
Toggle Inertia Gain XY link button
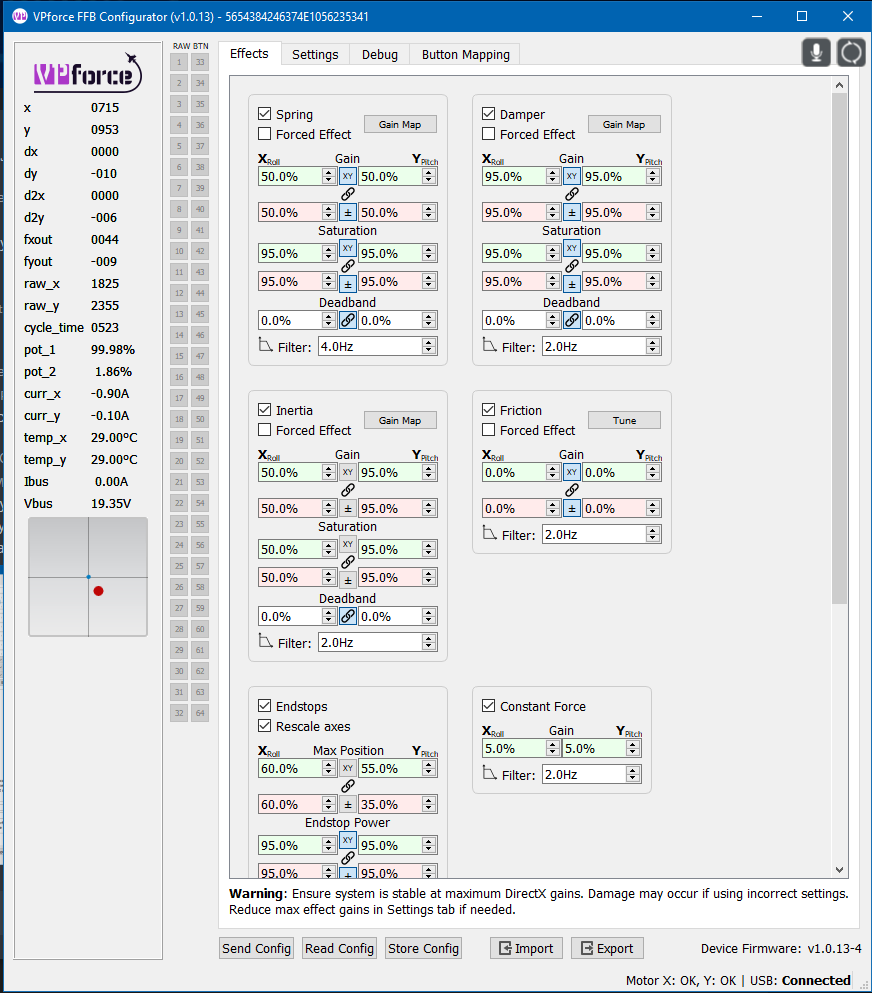(x=348, y=472)
